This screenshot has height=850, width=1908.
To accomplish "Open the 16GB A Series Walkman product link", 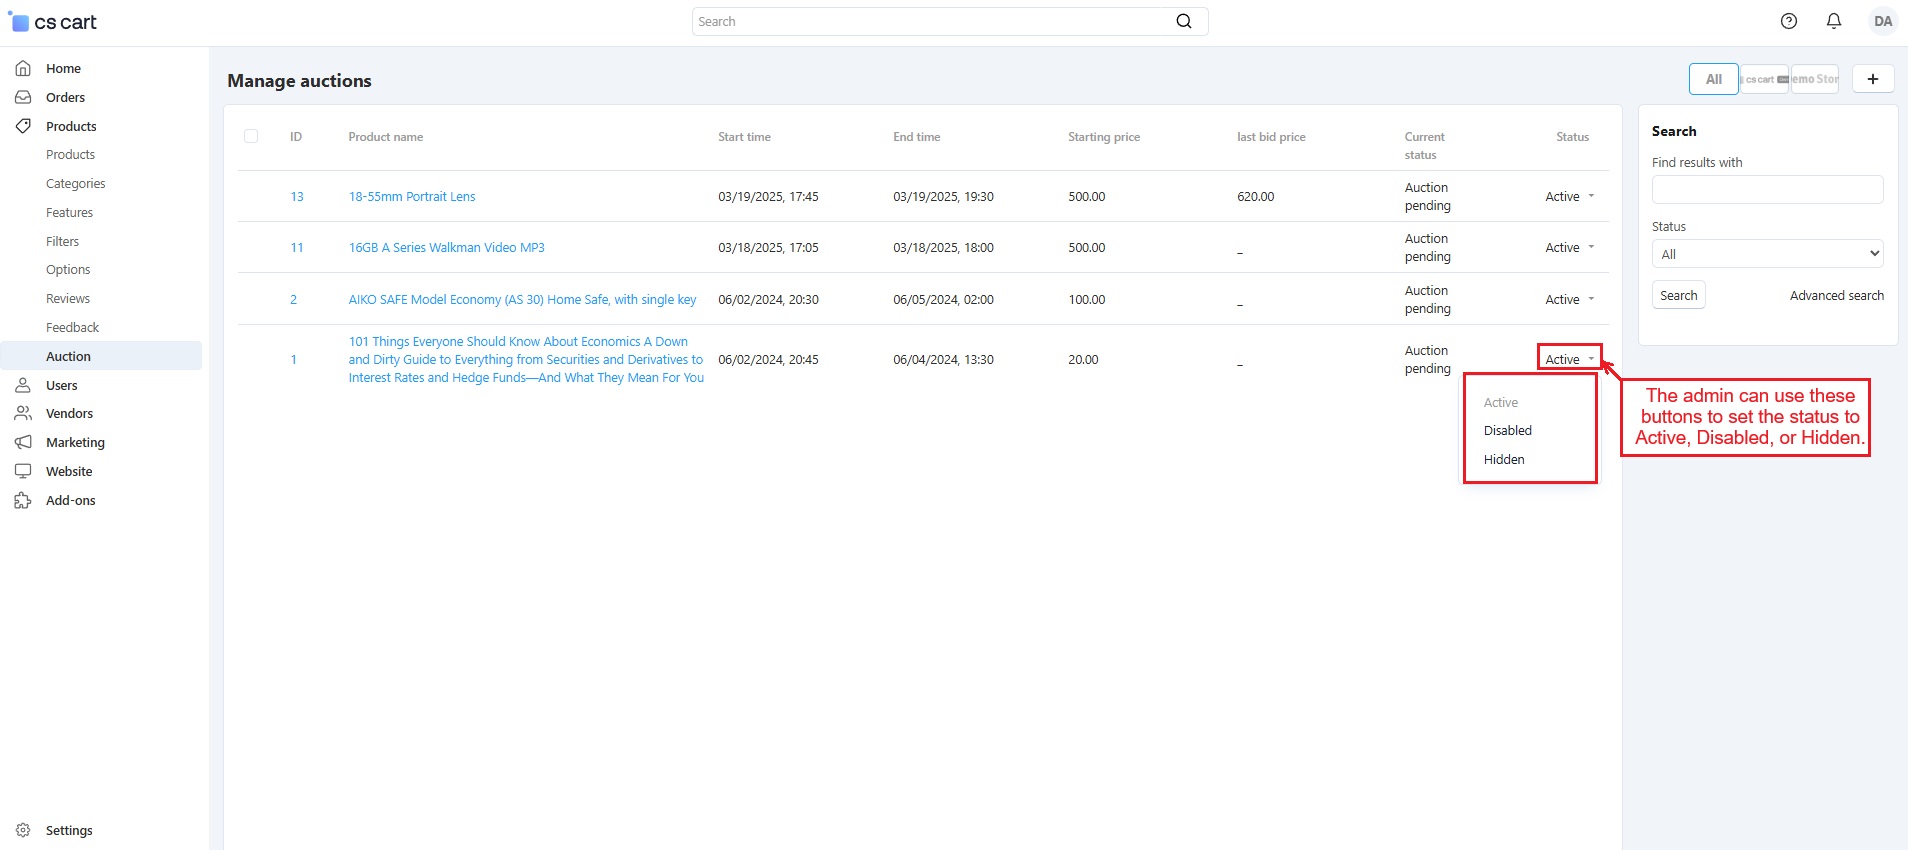I will [x=446, y=248].
